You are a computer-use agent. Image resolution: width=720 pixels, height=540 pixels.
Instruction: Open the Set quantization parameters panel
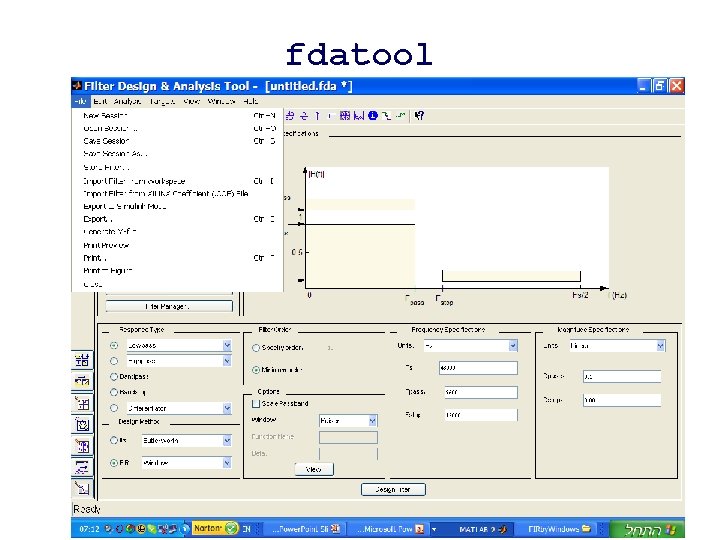pyautogui.click(x=82, y=403)
